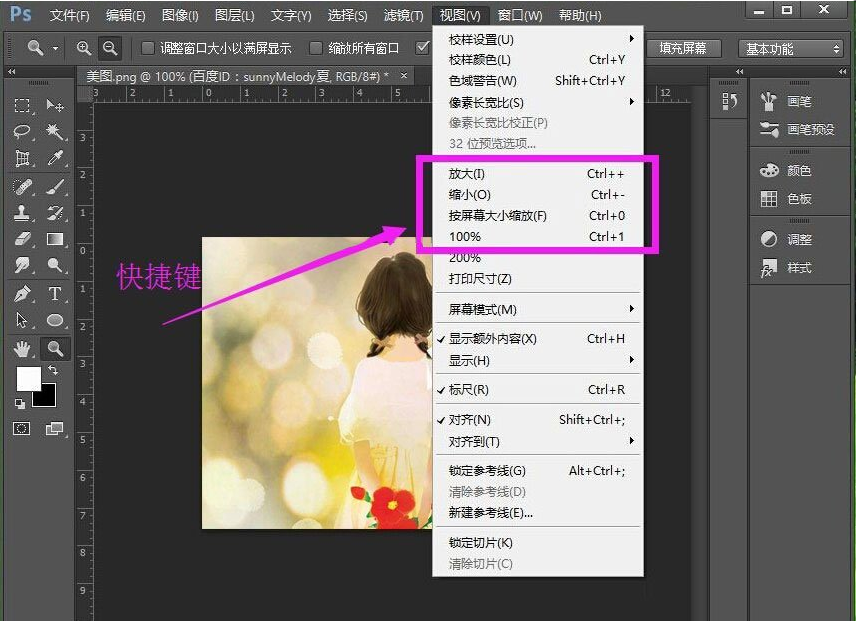This screenshot has height=621, width=856.
Task: Select the Clone Stamp tool
Action: point(22,213)
